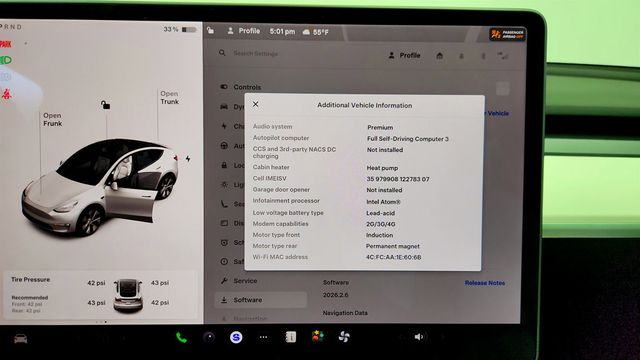The image size is (640, 360).
Task: Tap the Infotainment processor value Intel Atom
Action: [383, 202]
